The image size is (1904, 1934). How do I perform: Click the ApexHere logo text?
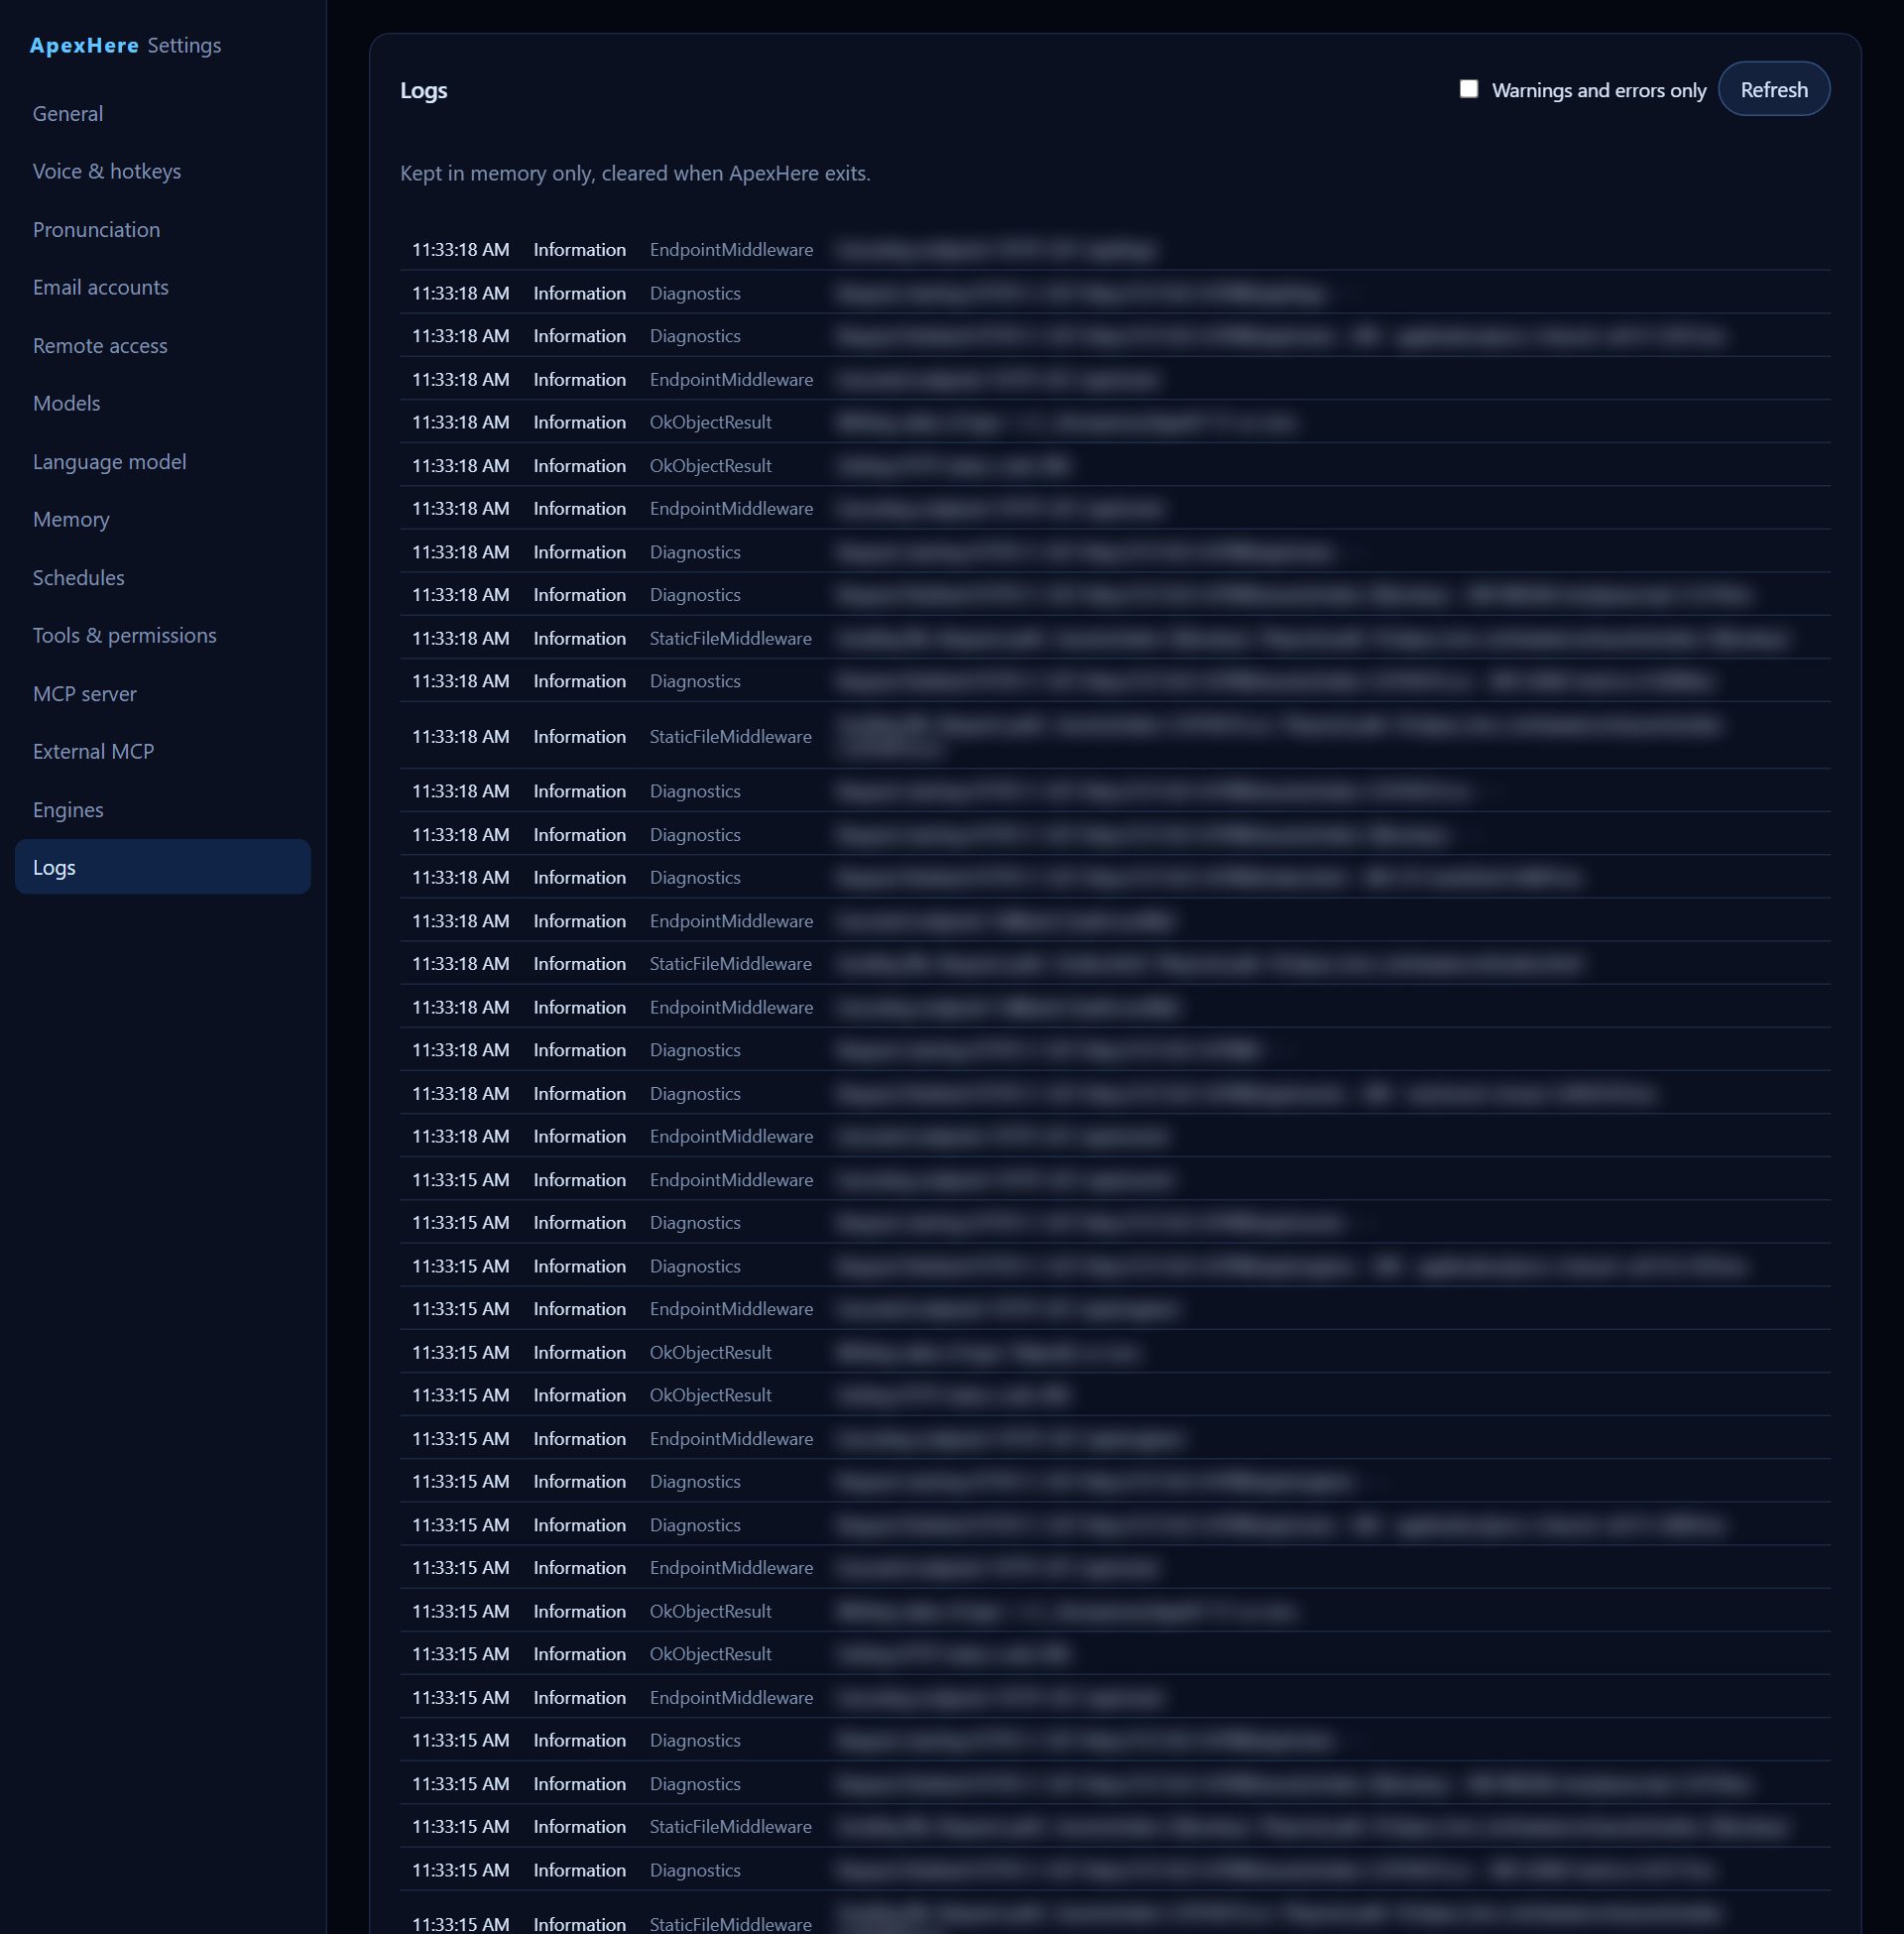pos(84,45)
